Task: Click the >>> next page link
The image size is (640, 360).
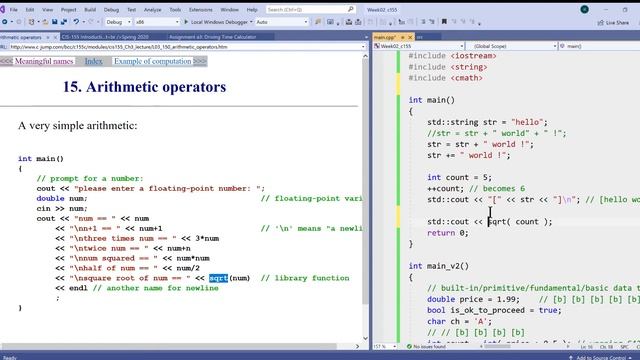Action: tap(200, 61)
